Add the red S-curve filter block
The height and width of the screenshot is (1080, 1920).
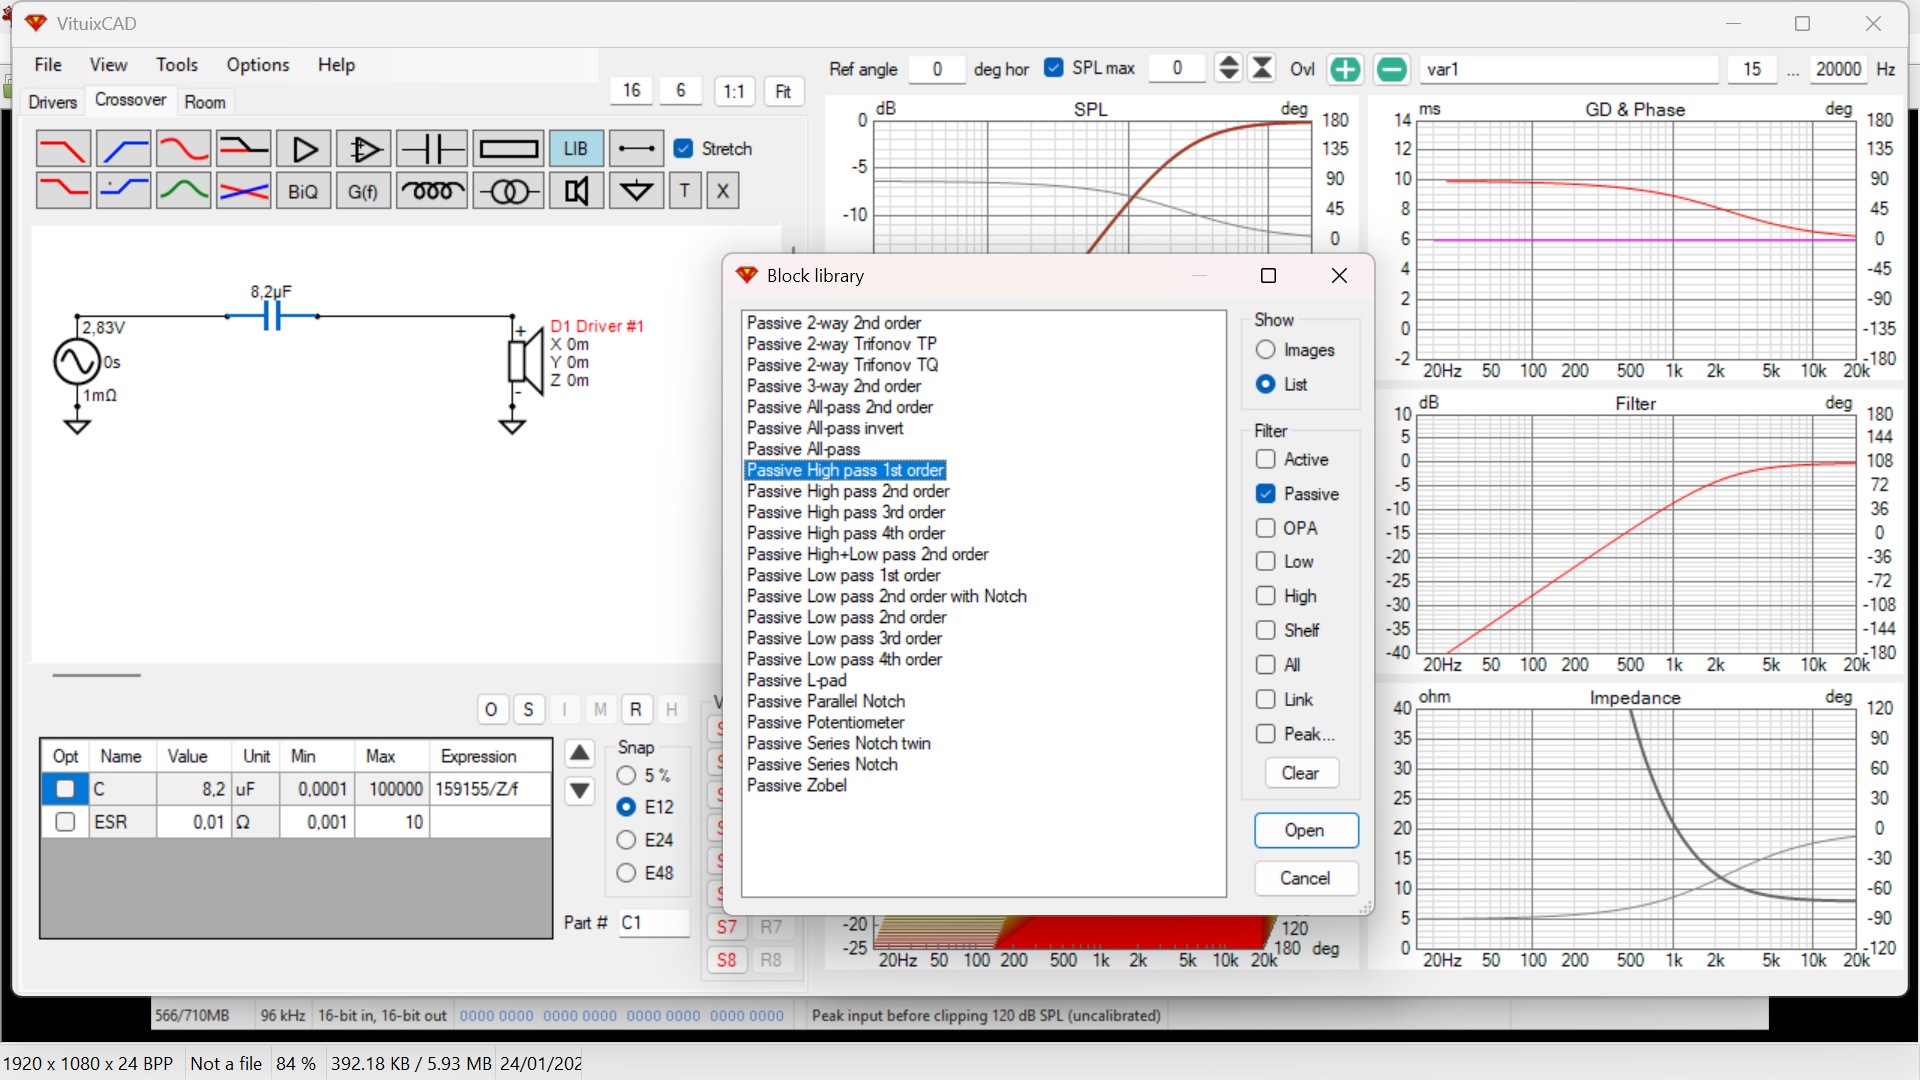coord(183,149)
